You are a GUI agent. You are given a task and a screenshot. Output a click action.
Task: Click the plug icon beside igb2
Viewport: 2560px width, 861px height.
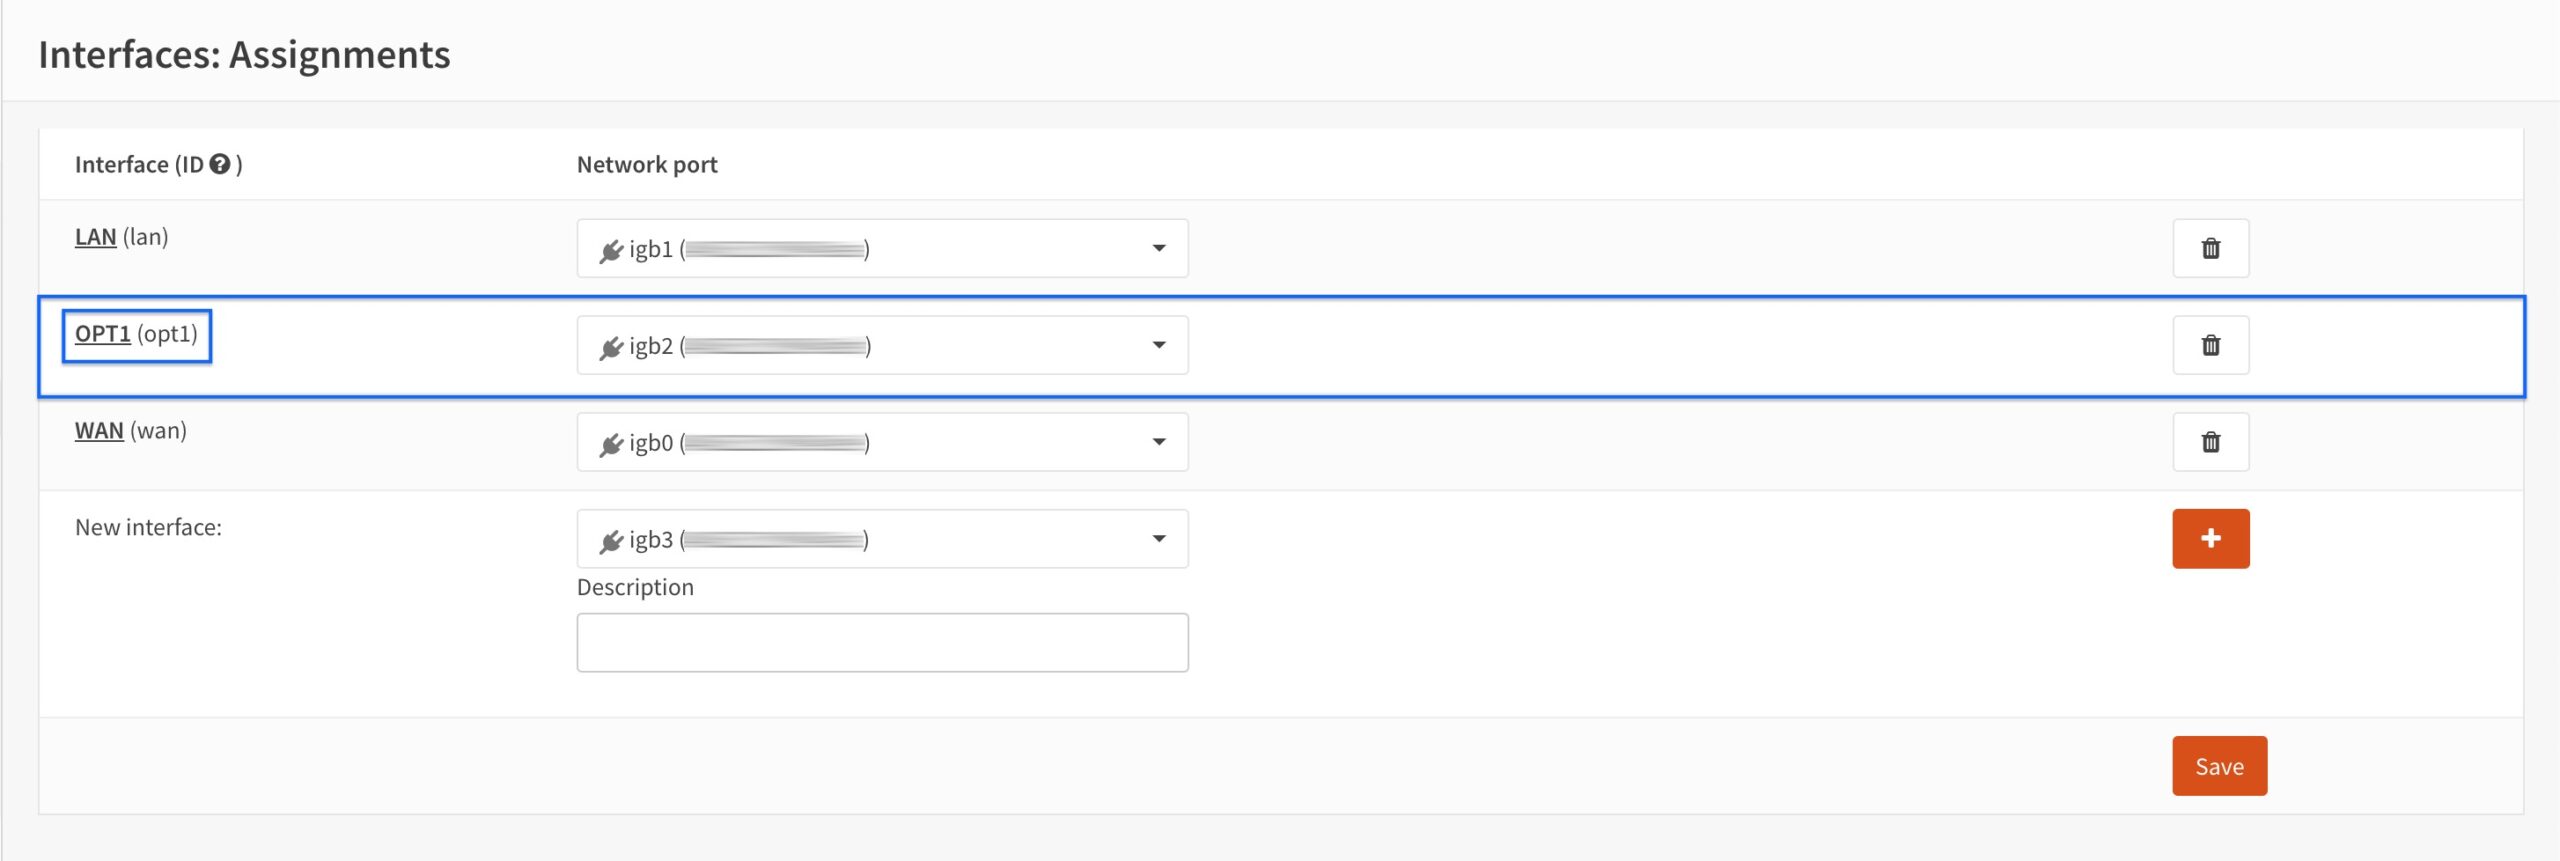611,347
